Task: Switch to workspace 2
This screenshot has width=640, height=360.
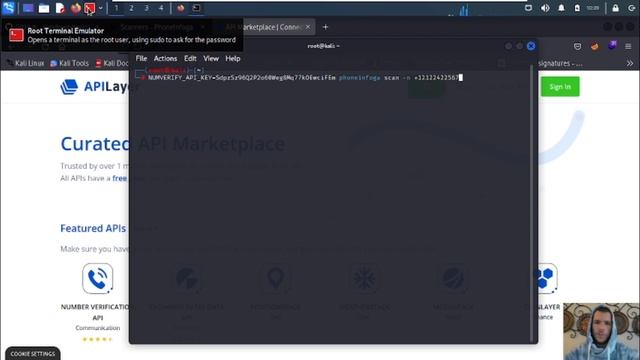Action: (131, 8)
